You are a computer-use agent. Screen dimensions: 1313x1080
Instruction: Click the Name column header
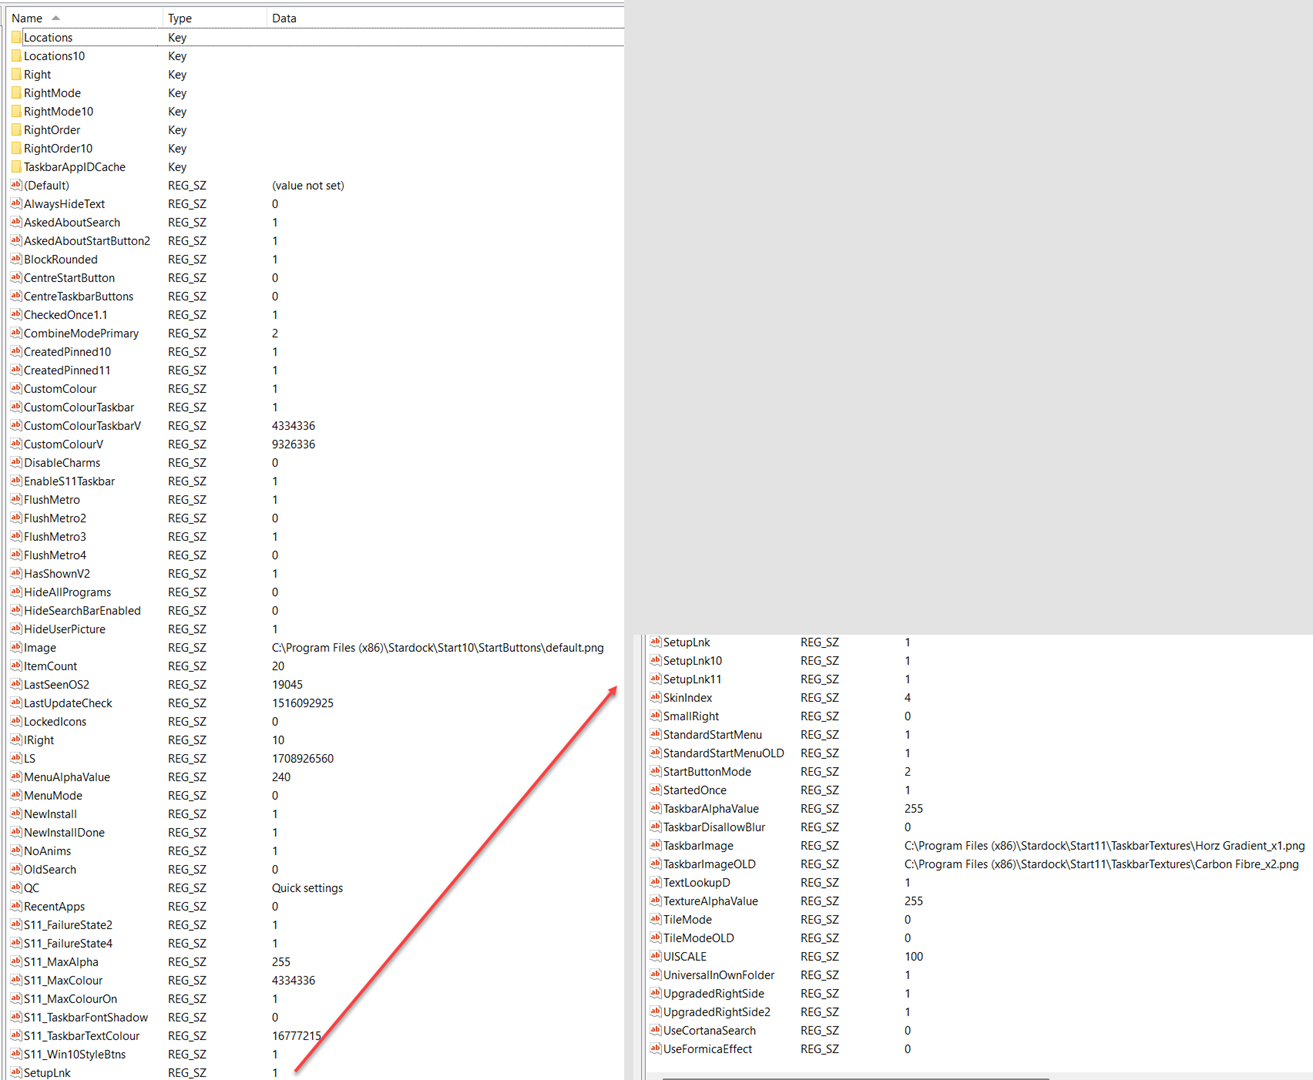82,18
